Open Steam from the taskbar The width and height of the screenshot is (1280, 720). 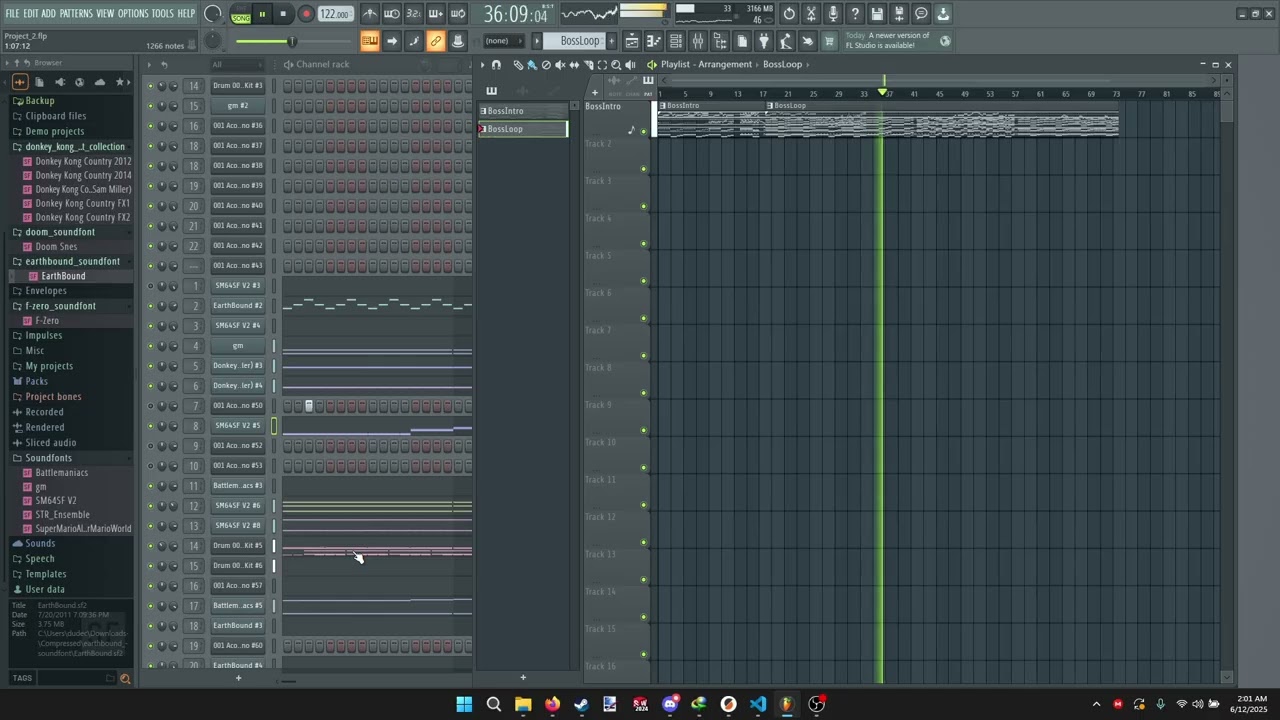coord(581,704)
